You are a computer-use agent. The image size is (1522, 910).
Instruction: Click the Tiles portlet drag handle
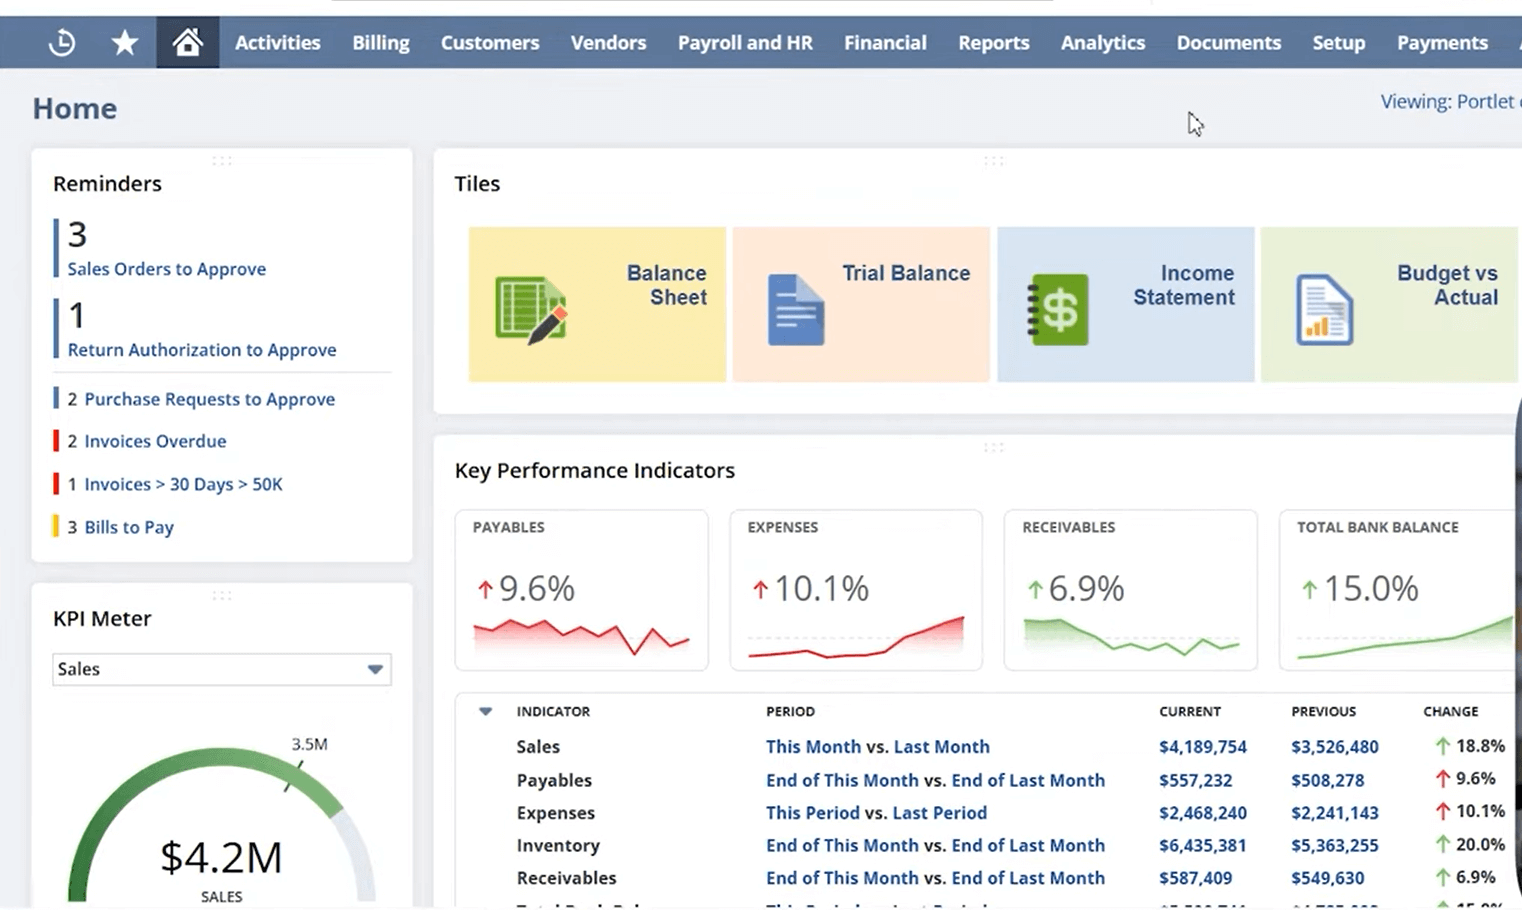(994, 160)
